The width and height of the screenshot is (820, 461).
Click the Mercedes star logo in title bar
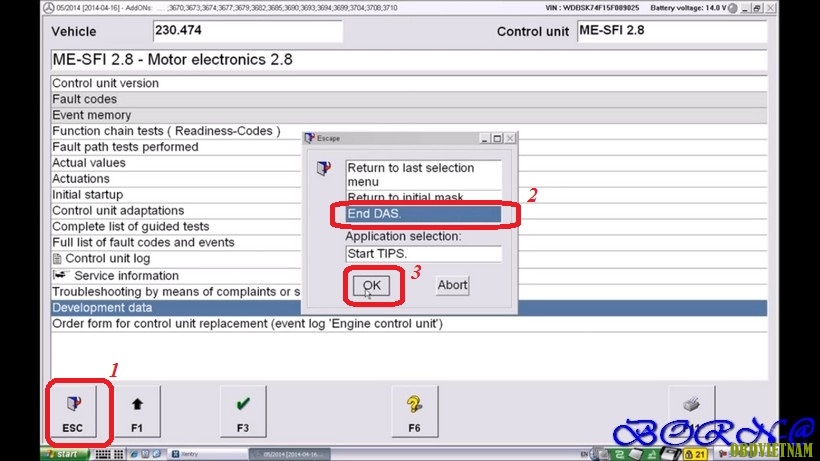point(49,8)
